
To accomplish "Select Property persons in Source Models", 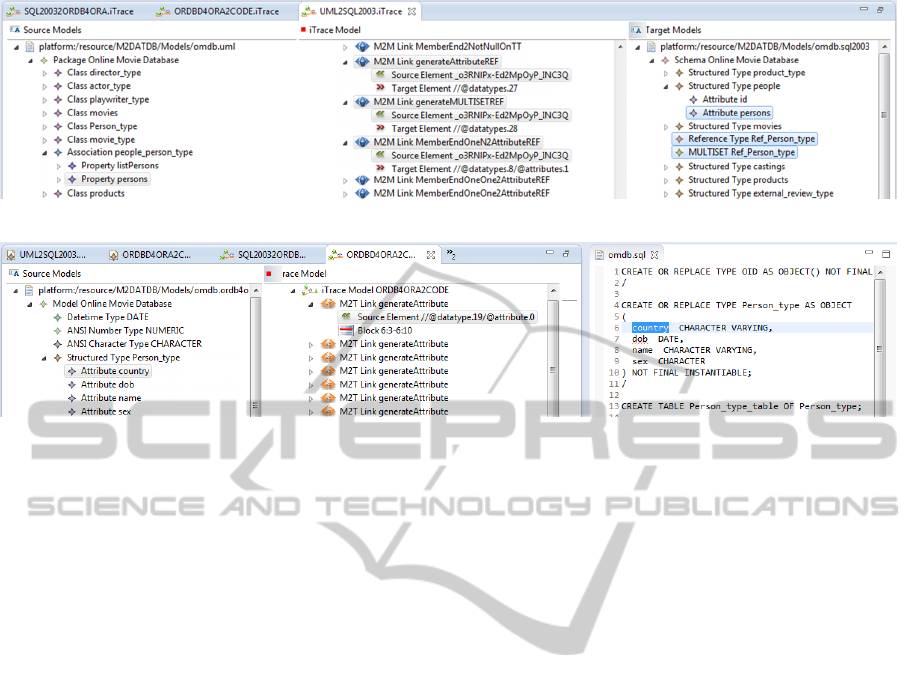I will 114,180.
